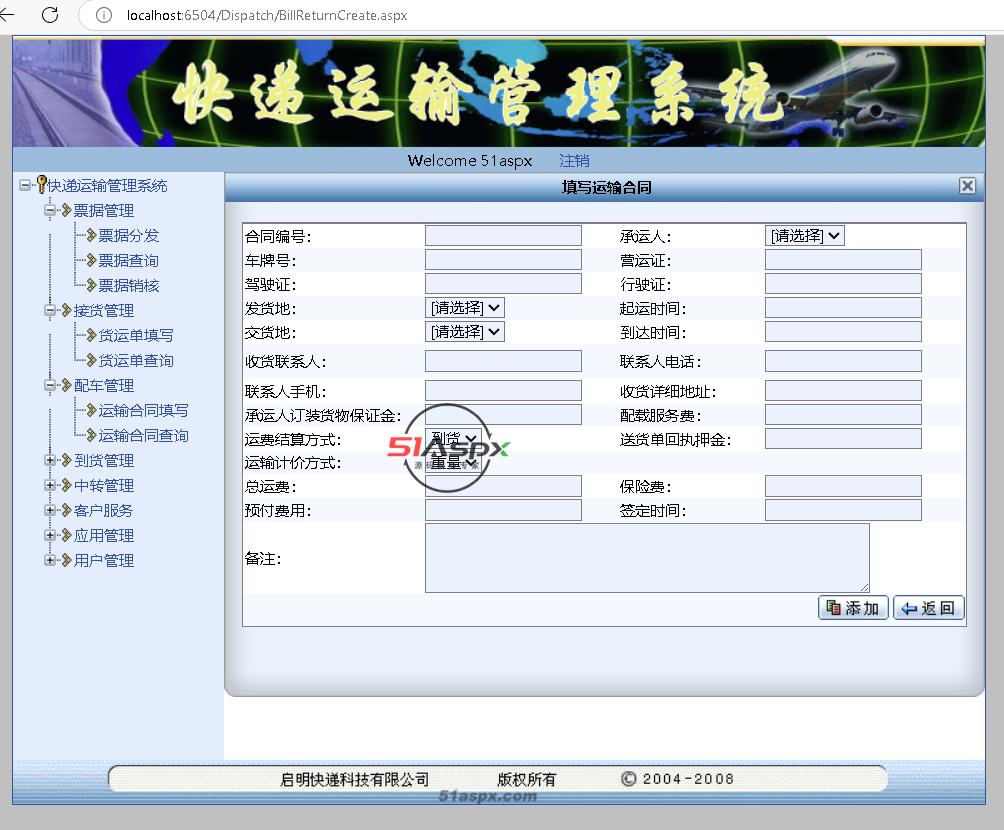Viewport: 1004px width, 830px height.
Task: Open the 发货地 dropdown
Action: click(x=464, y=308)
